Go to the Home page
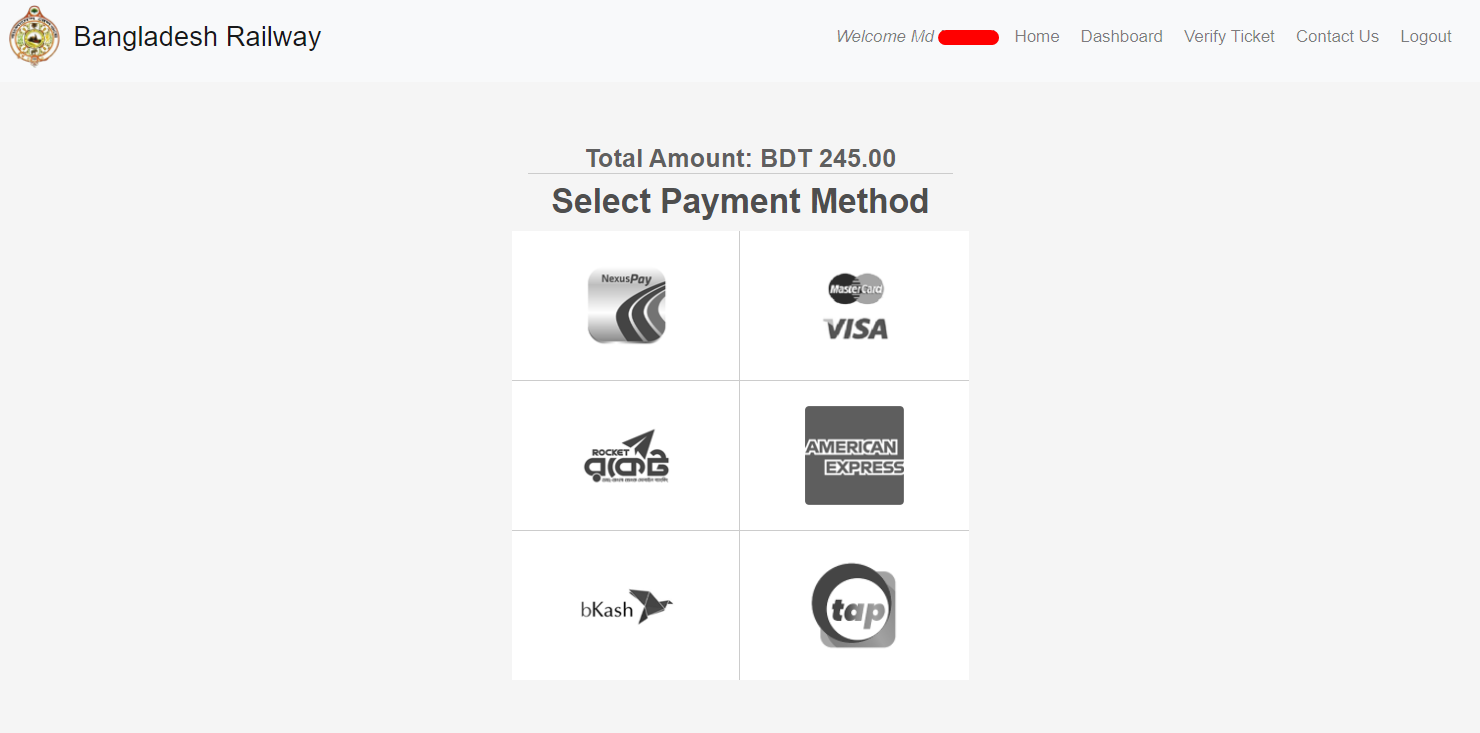Image resolution: width=1480 pixels, height=733 pixels. [1036, 37]
